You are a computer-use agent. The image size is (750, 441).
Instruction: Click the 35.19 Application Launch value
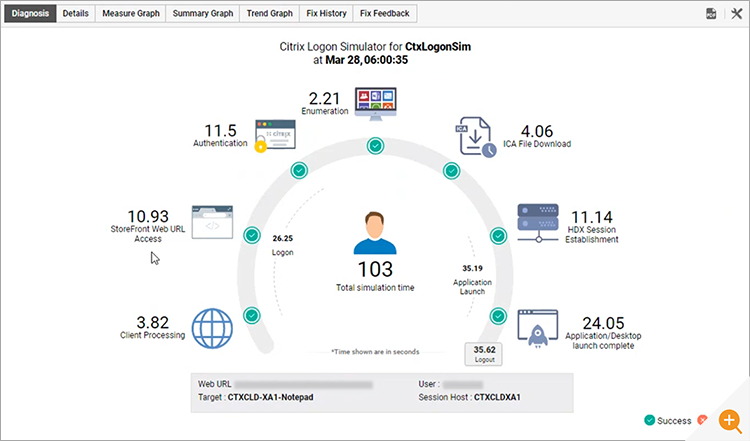click(x=472, y=268)
